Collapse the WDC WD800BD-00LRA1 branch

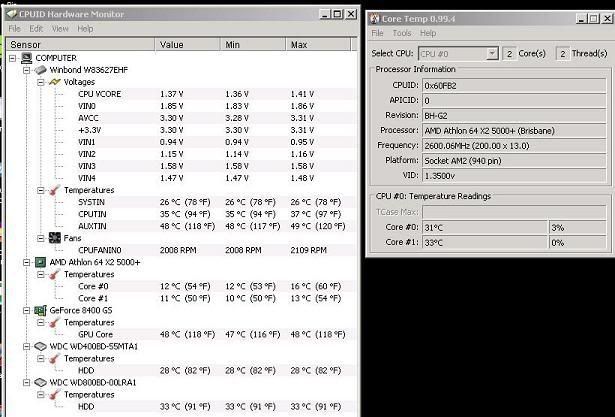pos(27,382)
